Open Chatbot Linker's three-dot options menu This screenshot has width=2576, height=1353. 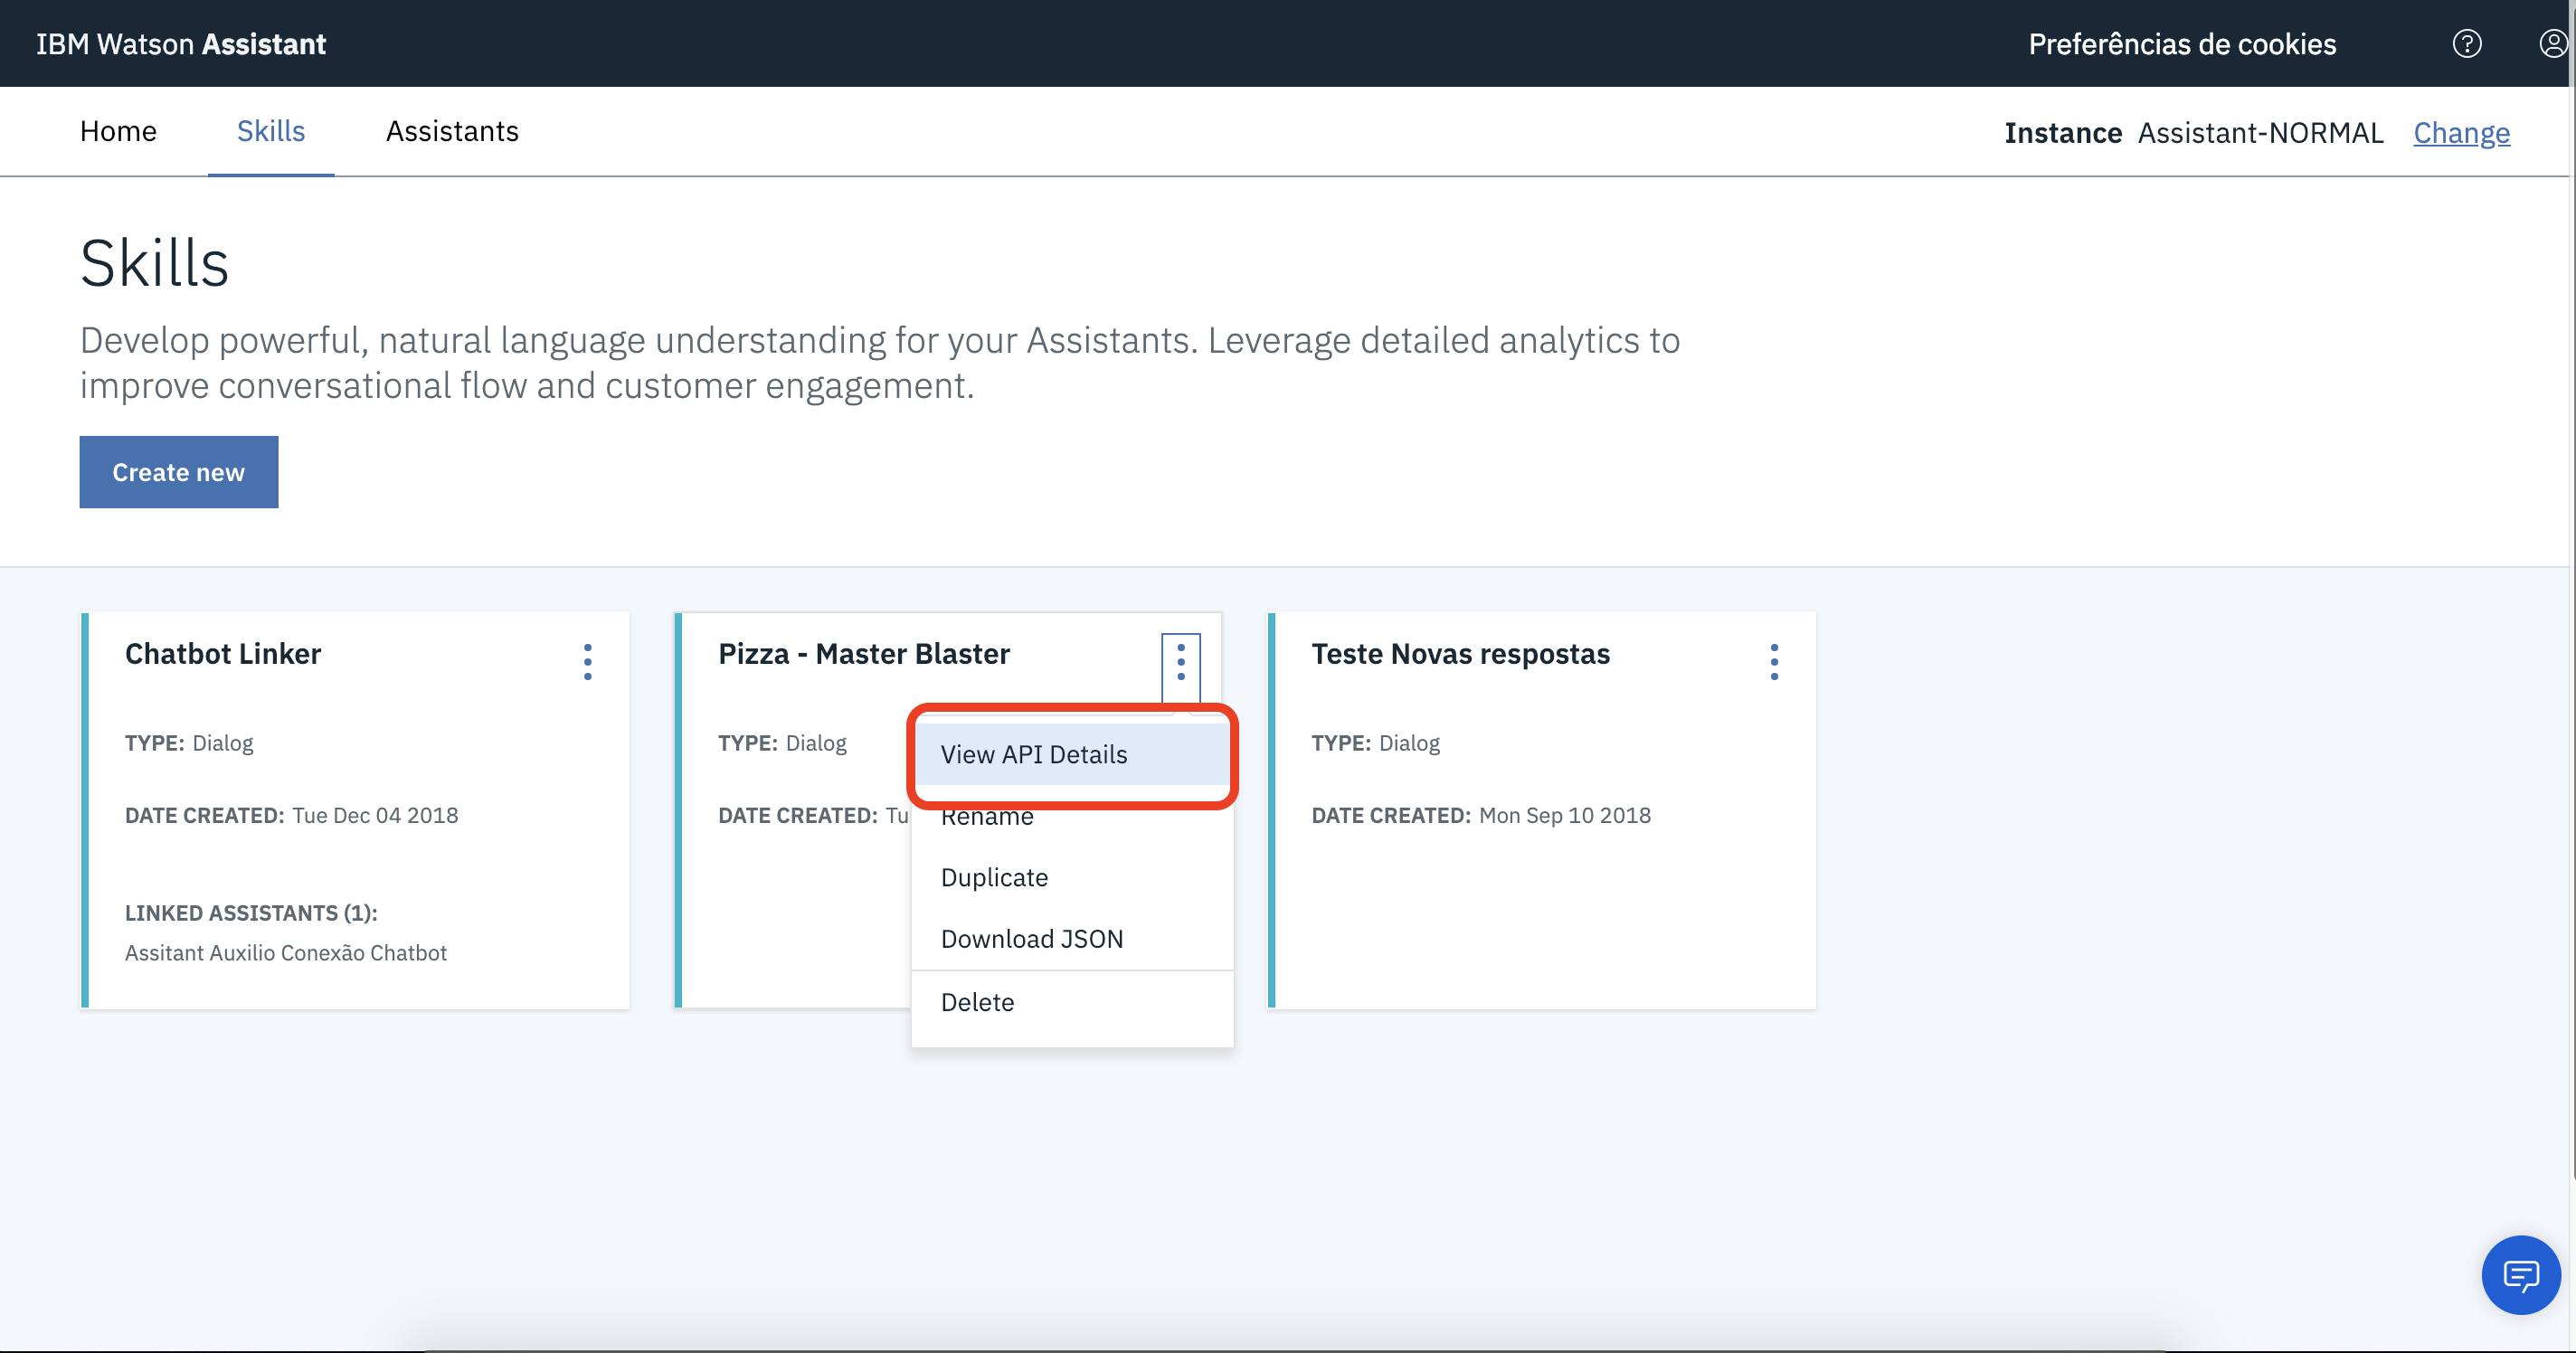pyautogui.click(x=587, y=661)
